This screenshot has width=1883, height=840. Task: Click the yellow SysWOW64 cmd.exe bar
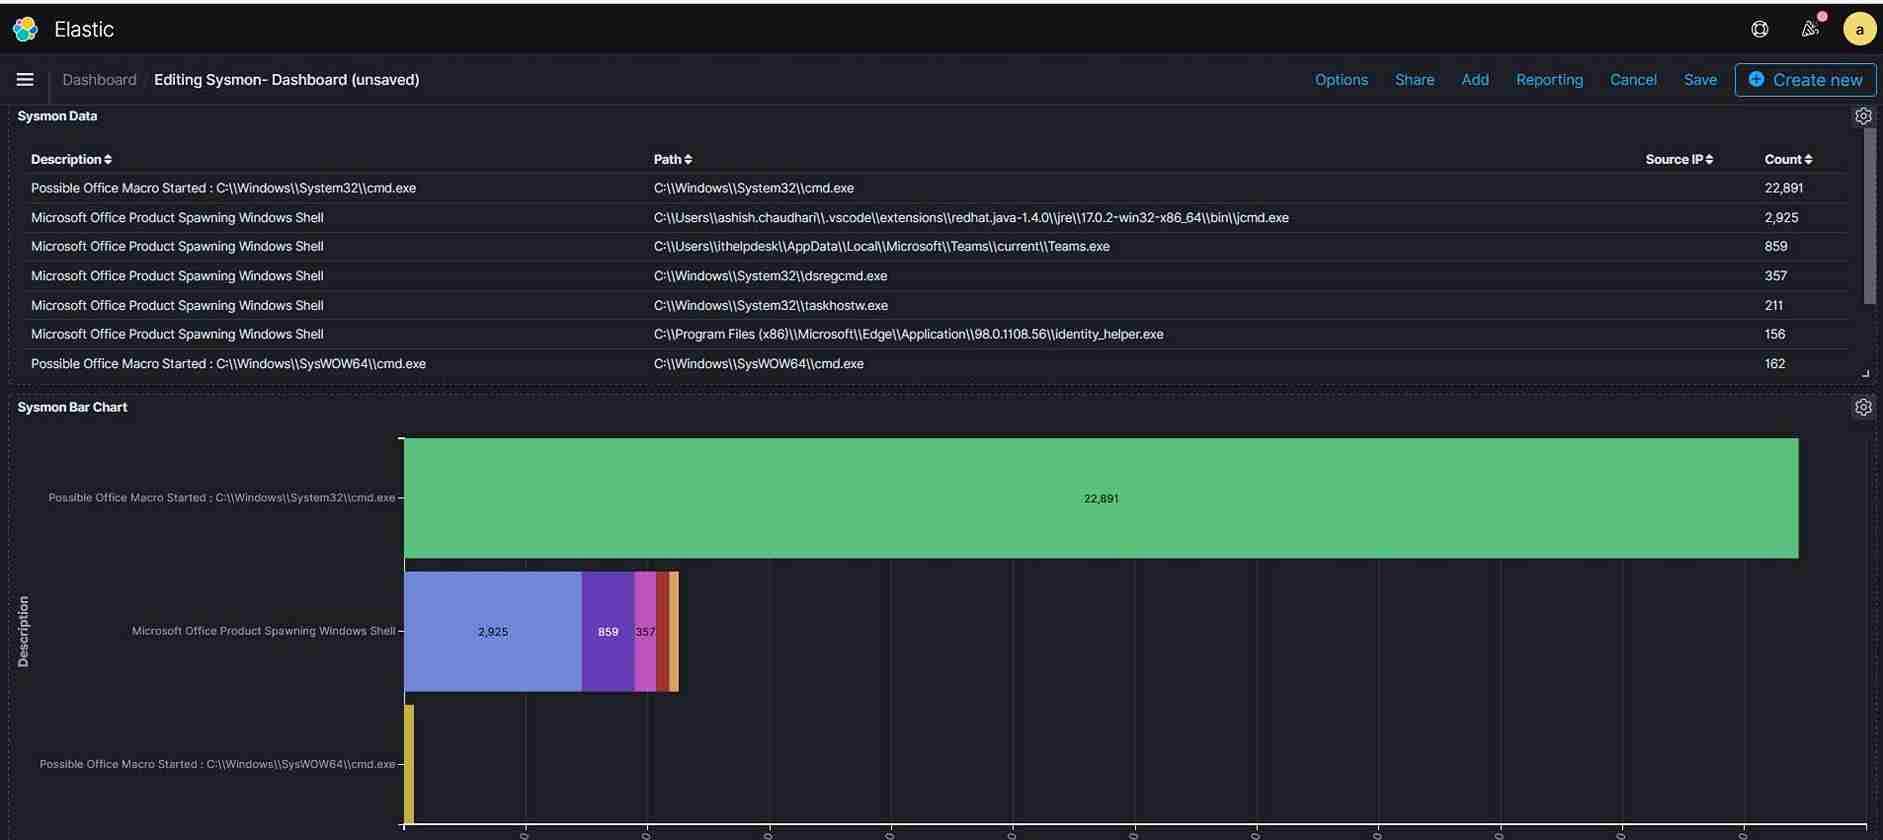pos(409,764)
